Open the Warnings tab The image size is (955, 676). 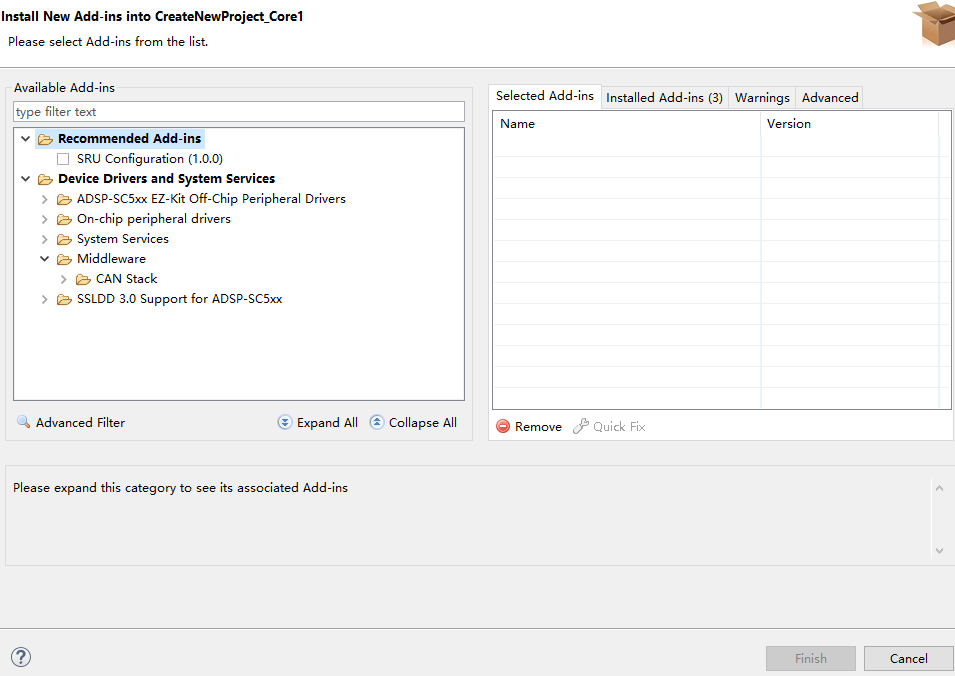(x=762, y=97)
